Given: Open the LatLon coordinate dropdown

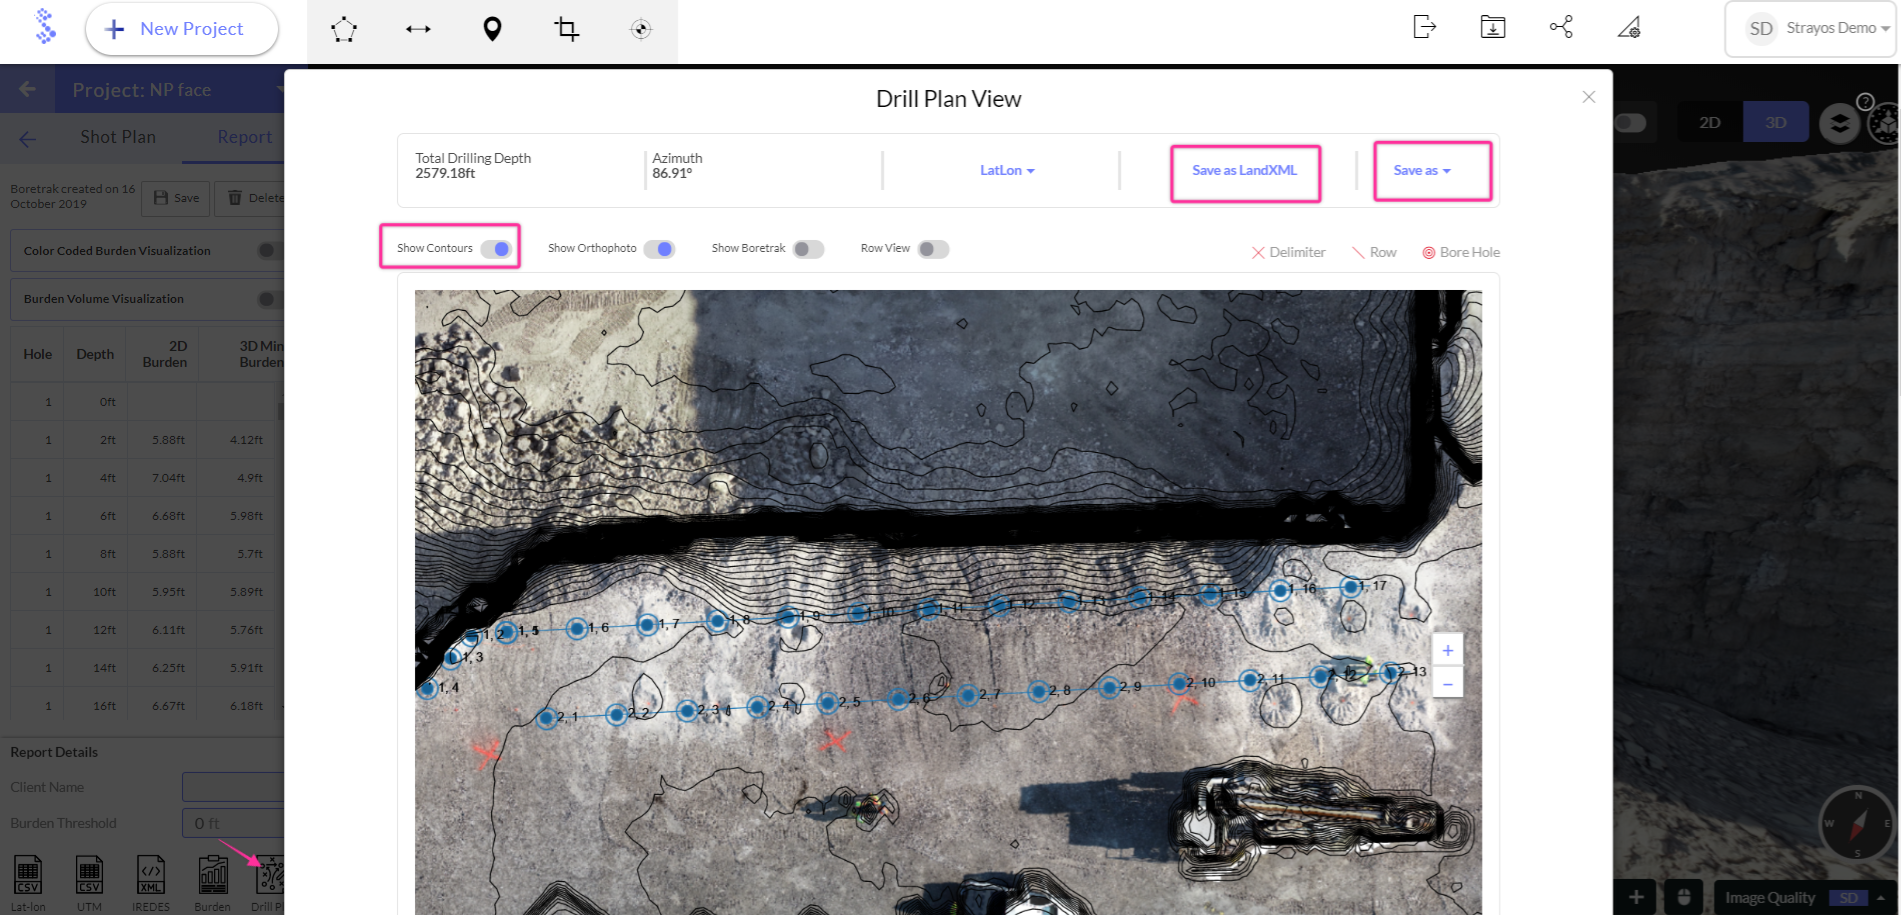Looking at the screenshot, I should pyautogui.click(x=1006, y=171).
